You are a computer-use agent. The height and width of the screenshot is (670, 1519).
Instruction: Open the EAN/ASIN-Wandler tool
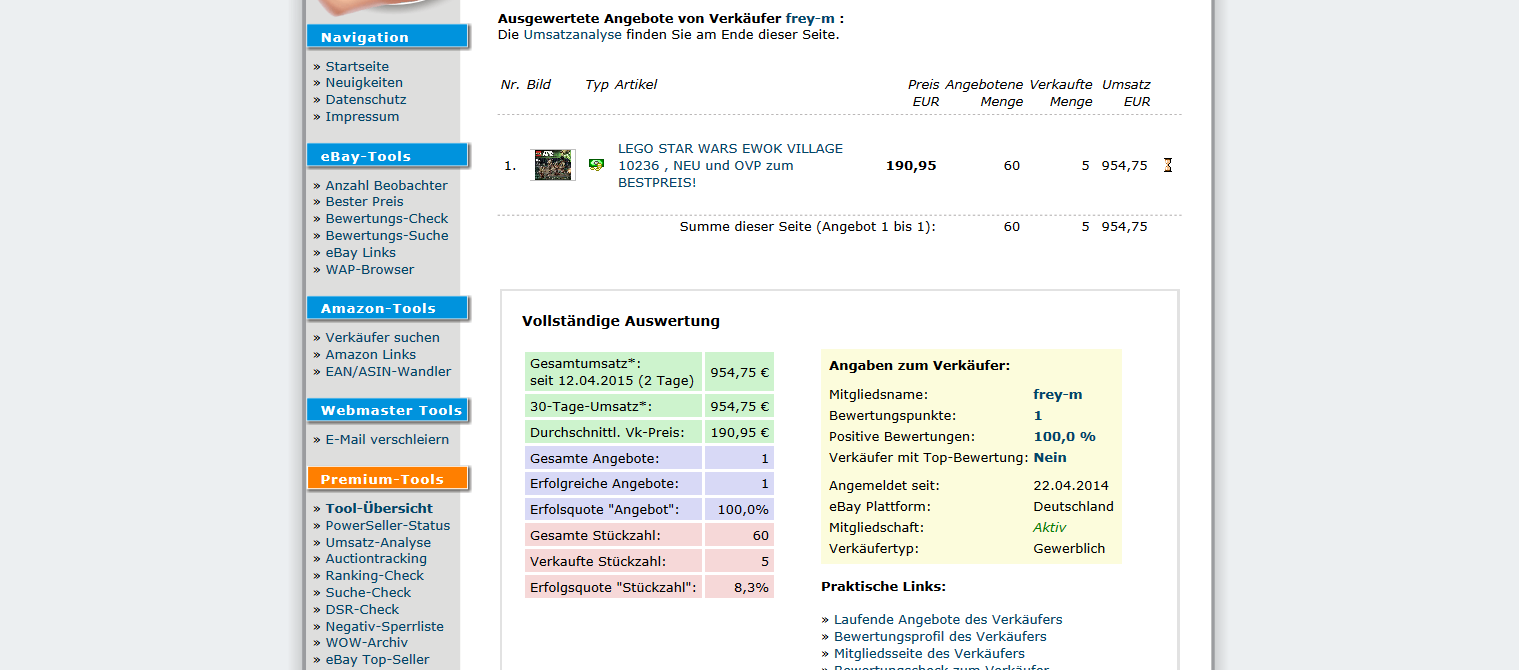coord(388,372)
